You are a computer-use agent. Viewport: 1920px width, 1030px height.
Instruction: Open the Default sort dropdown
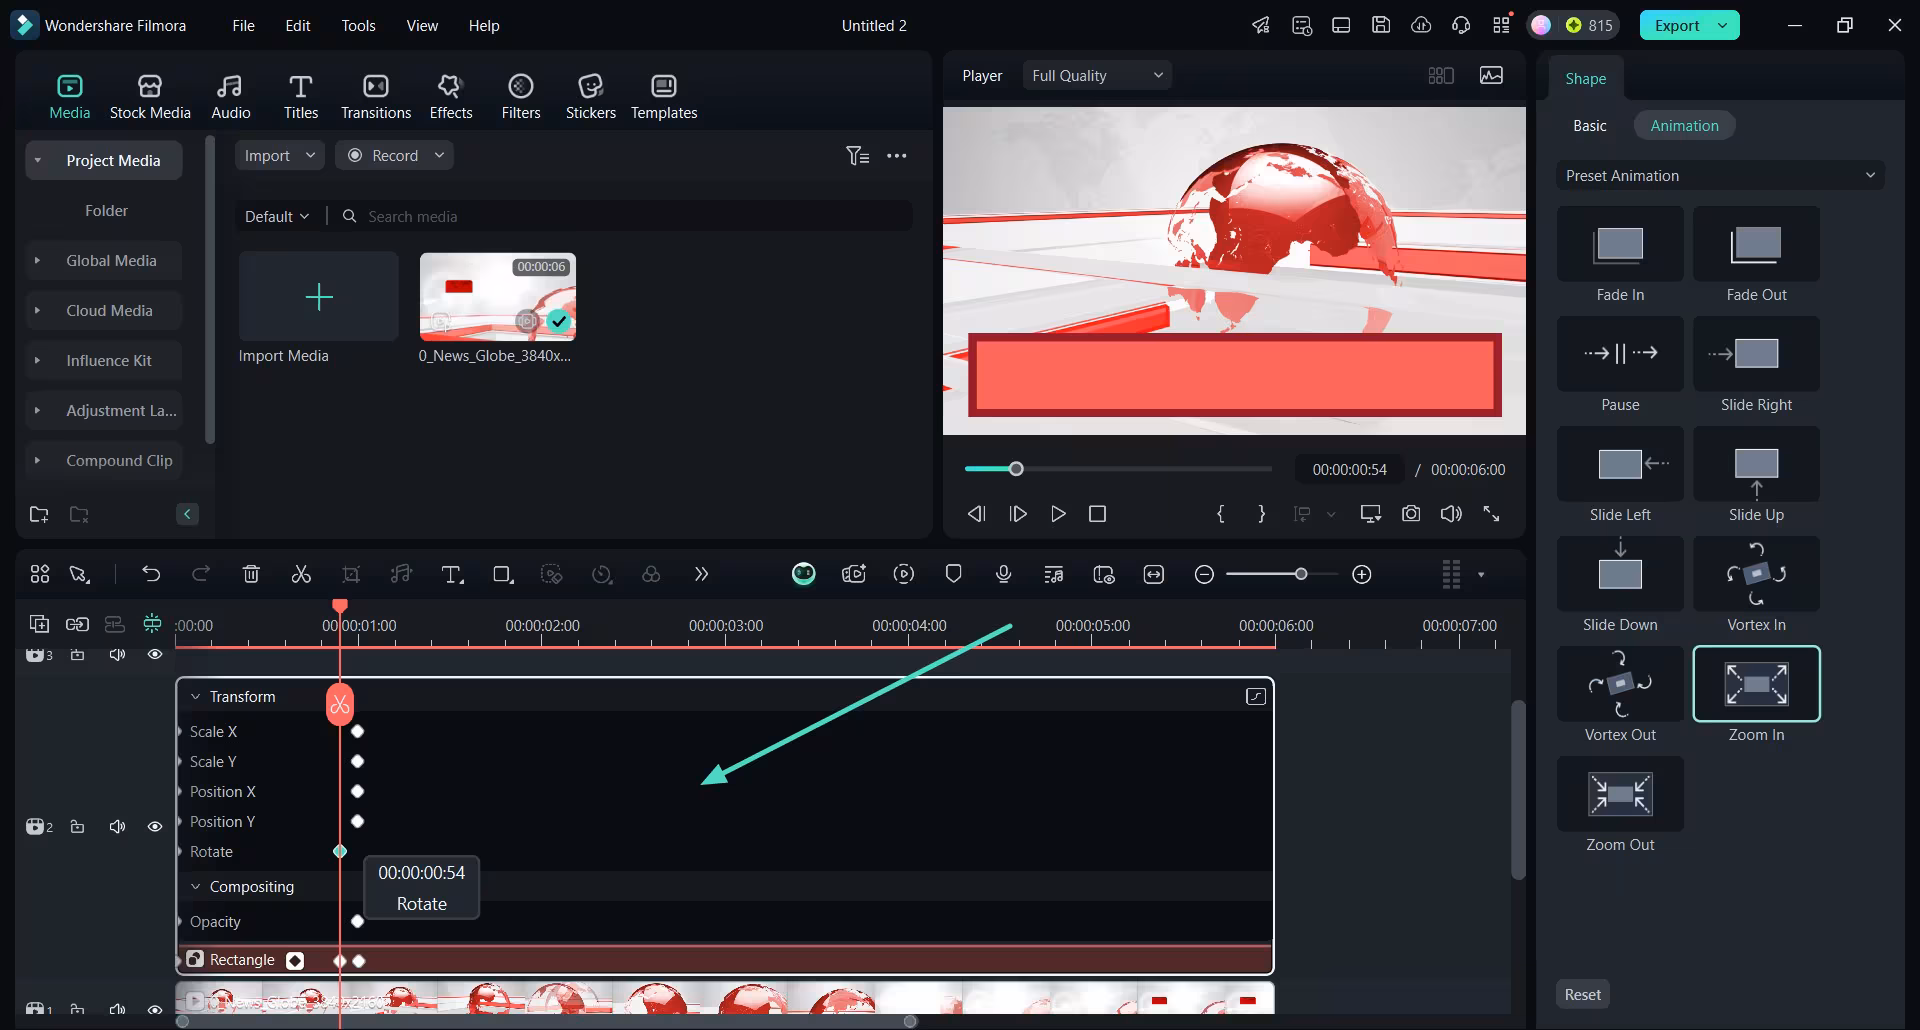tap(277, 217)
